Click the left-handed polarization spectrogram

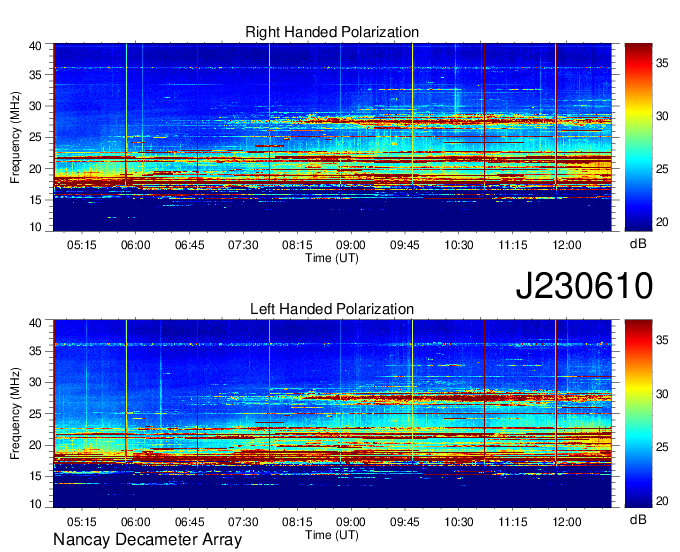pos(332,414)
